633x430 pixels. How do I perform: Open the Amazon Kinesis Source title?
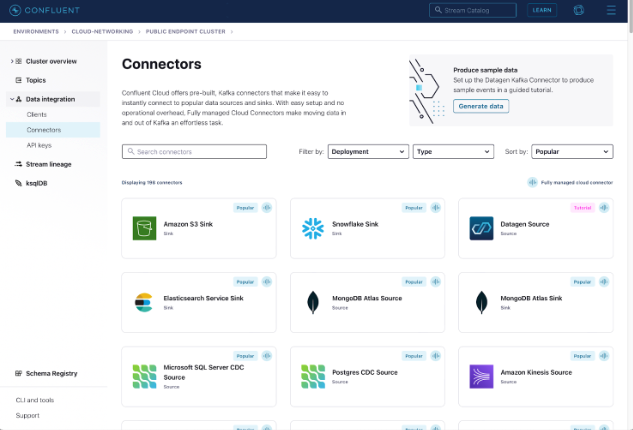(536, 372)
